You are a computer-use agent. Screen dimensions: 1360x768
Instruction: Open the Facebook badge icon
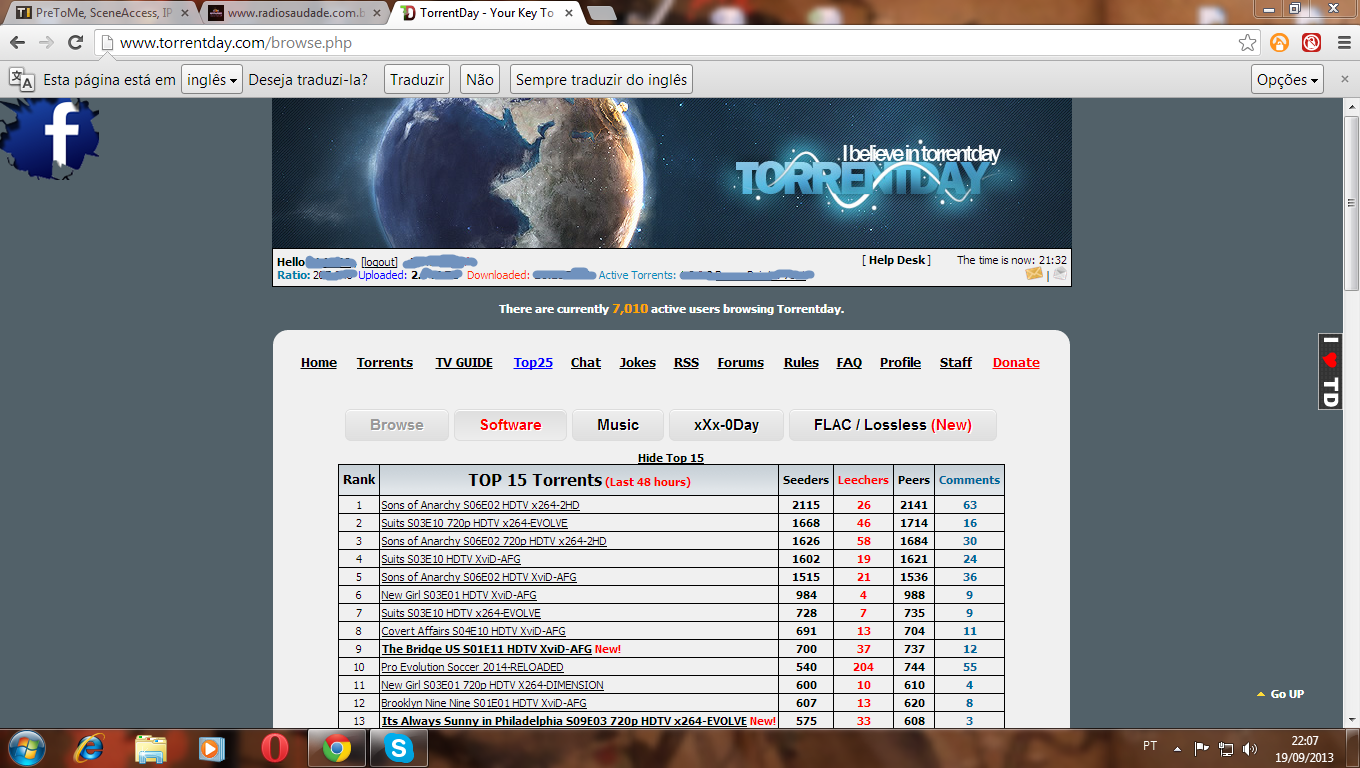coord(50,138)
